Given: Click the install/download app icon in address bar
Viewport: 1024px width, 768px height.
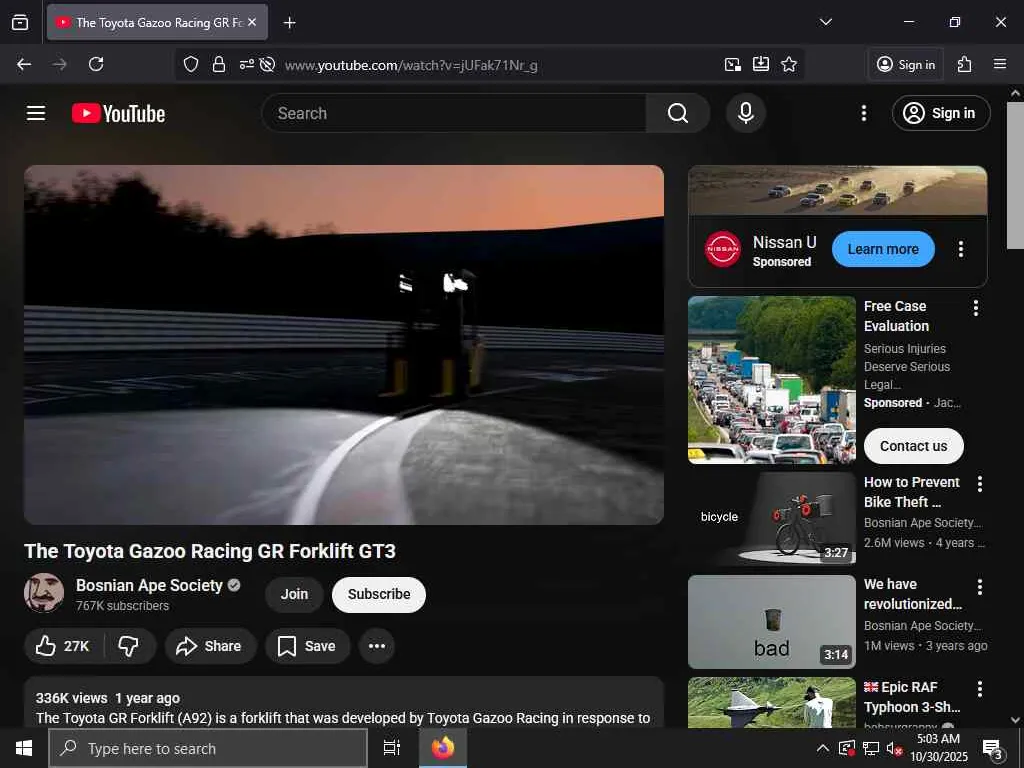Looking at the screenshot, I should click(761, 64).
